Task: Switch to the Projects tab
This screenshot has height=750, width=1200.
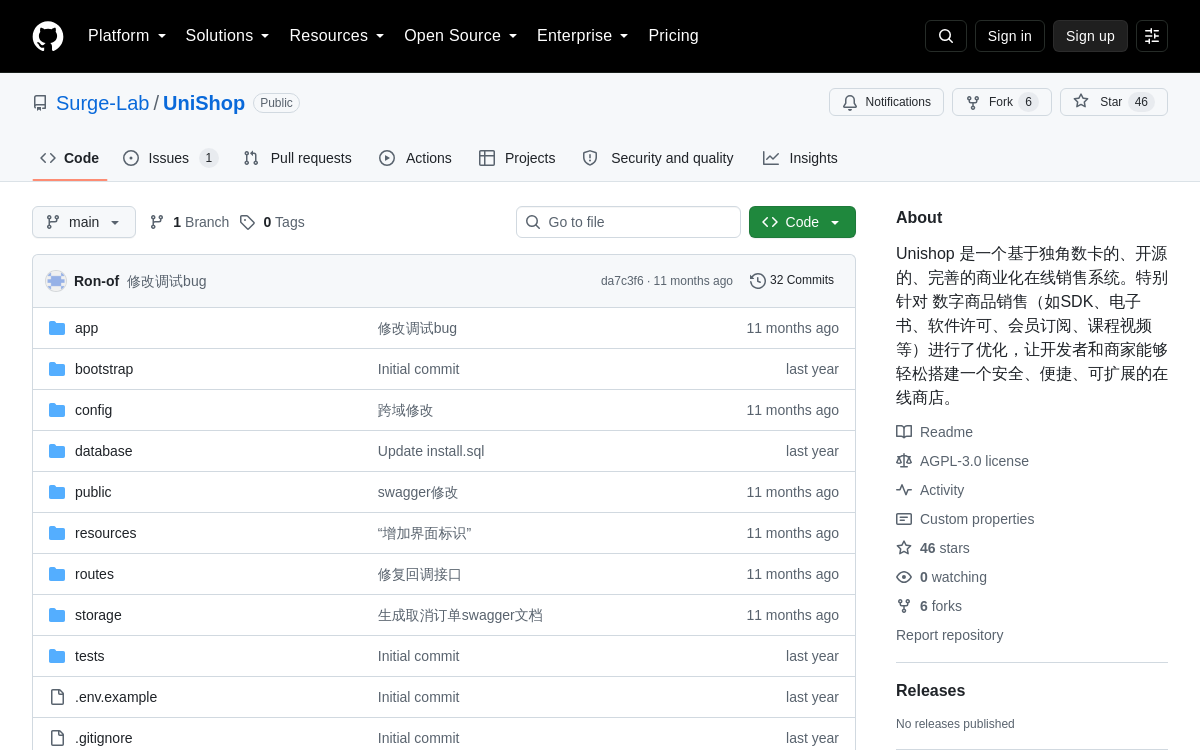Action: 517,158
